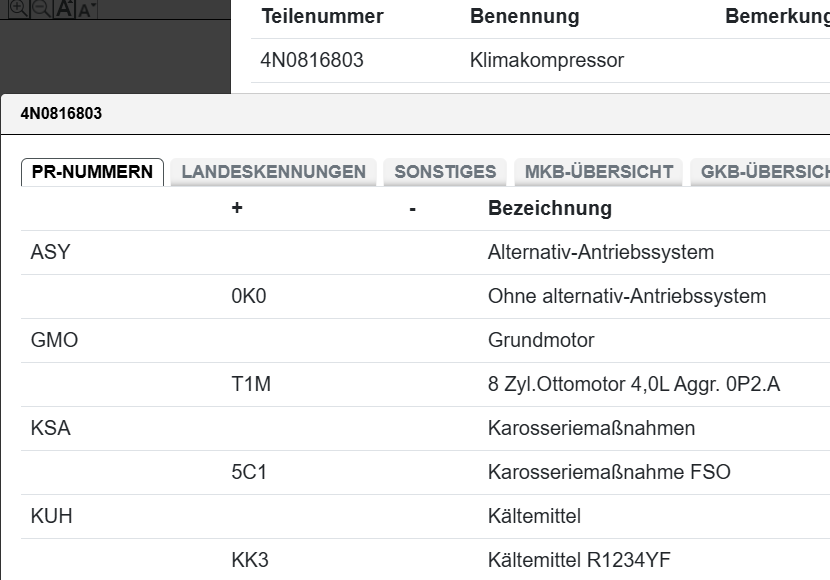This screenshot has height=580, width=830.
Task: Decrease font size with smaller A icon
Action: (x=87, y=9)
